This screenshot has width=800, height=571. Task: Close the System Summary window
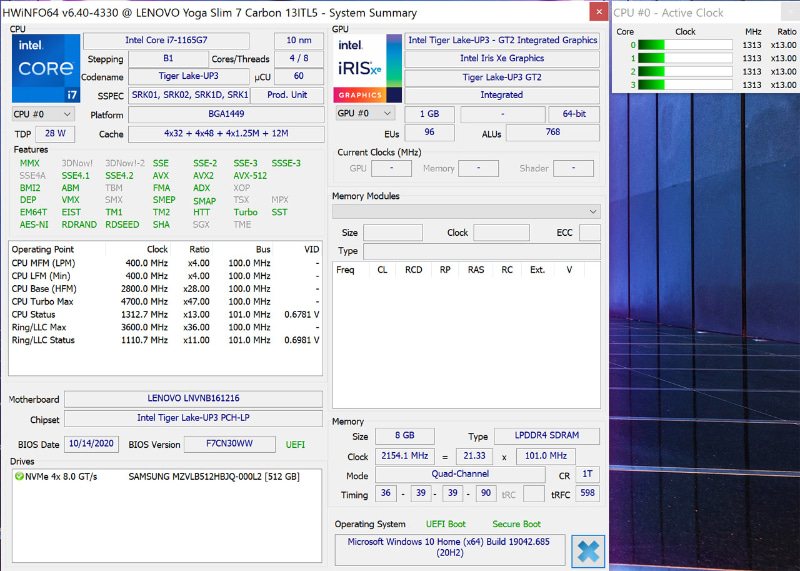(598, 12)
